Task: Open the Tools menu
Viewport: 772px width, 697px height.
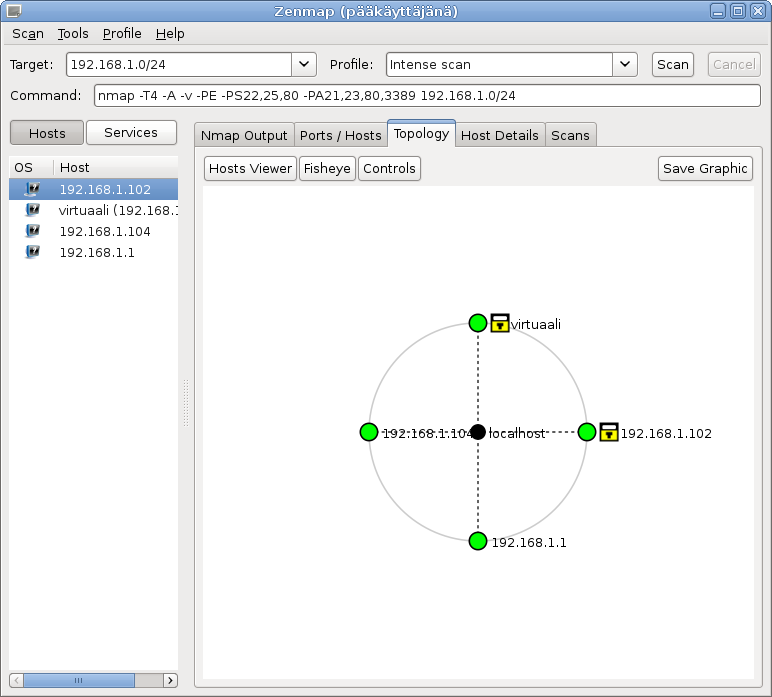Action: (73, 33)
